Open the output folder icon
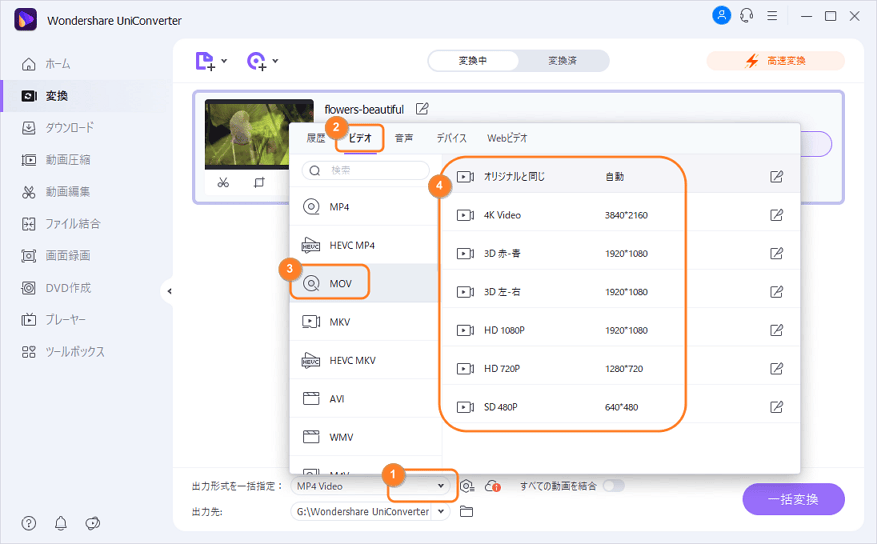 (466, 512)
